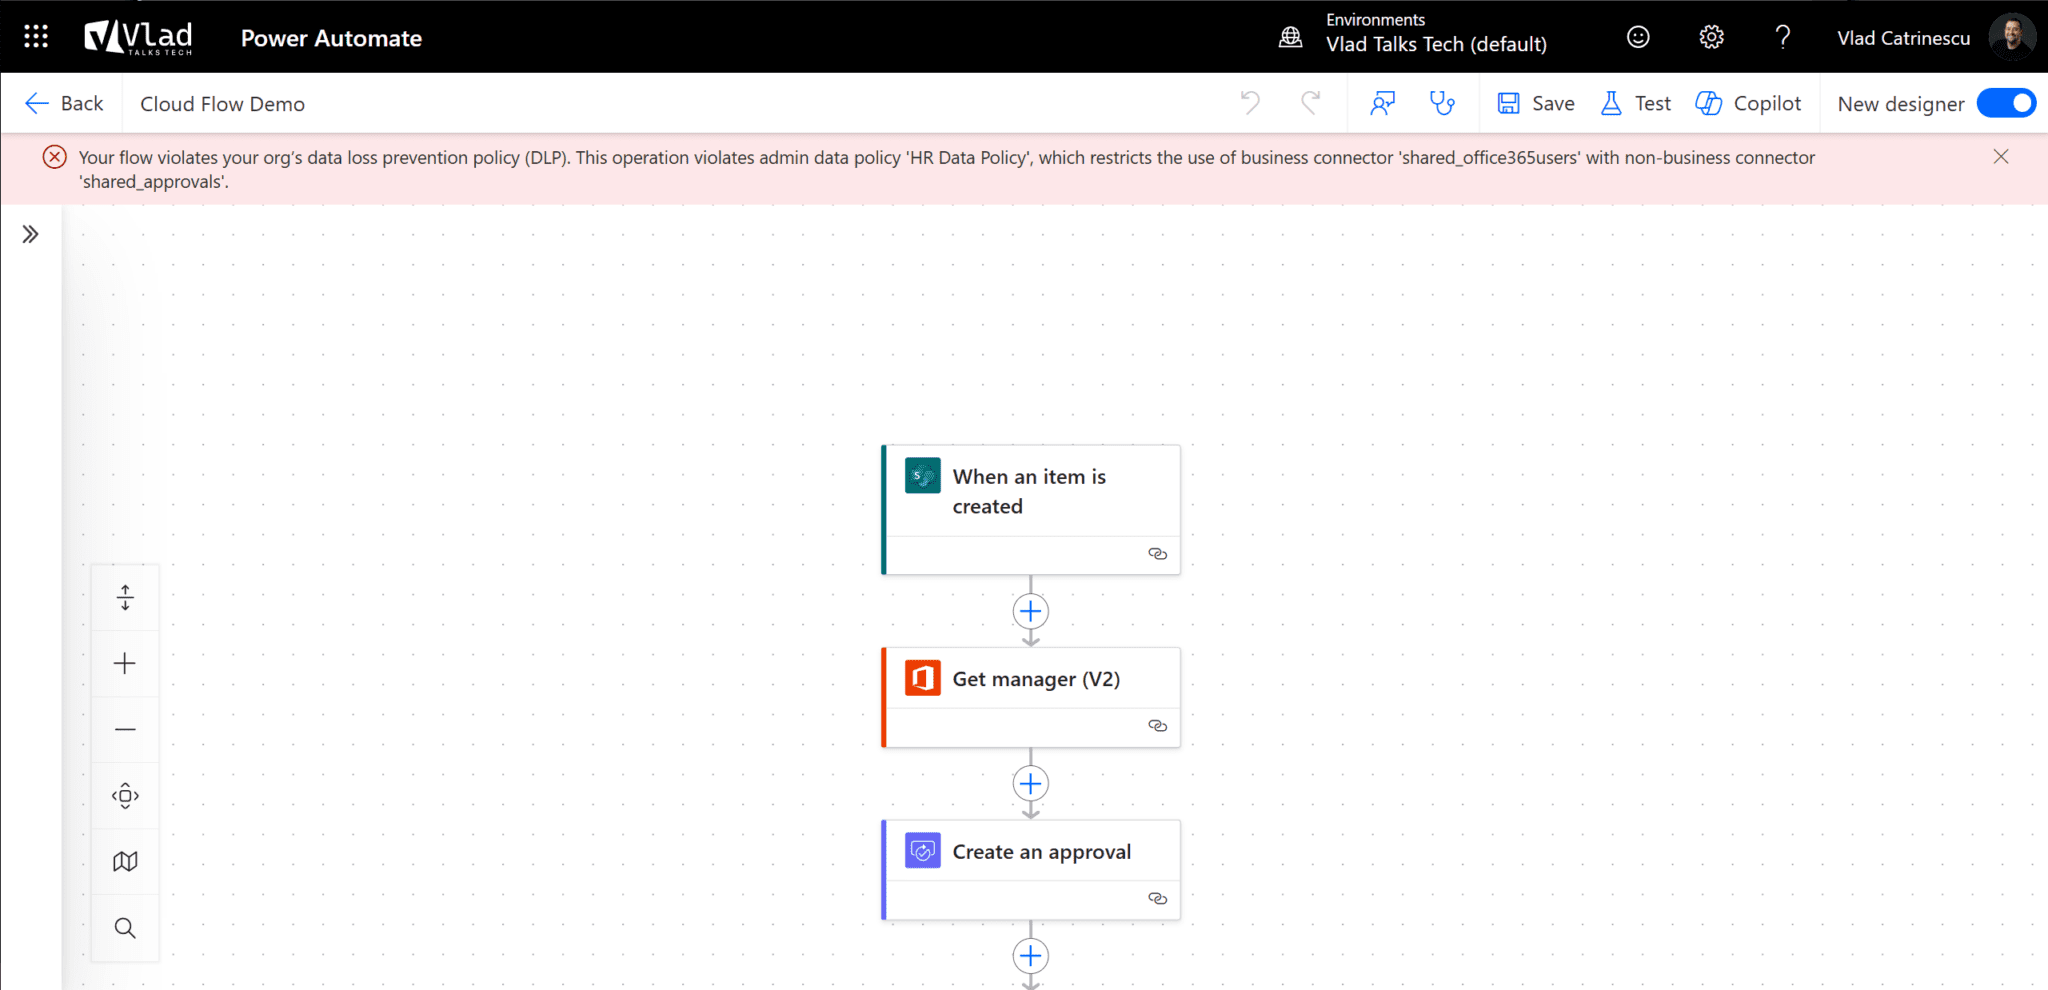Image resolution: width=2048 pixels, height=990 pixels.
Task: Open the minimap icon on the canvas toolbar
Action: (125, 860)
